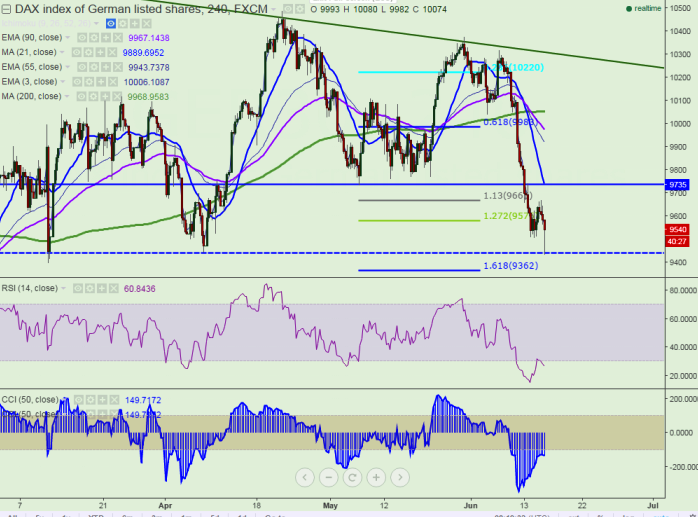Click MA 21 value 9889.6952
This screenshot has height=517, width=698.
click(143, 53)
